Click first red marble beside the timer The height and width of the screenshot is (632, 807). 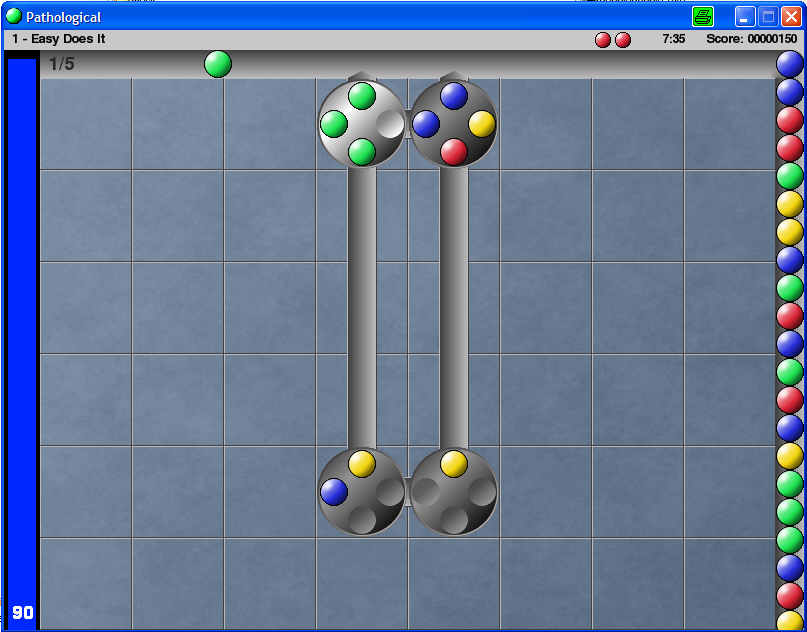click(603, 40)
